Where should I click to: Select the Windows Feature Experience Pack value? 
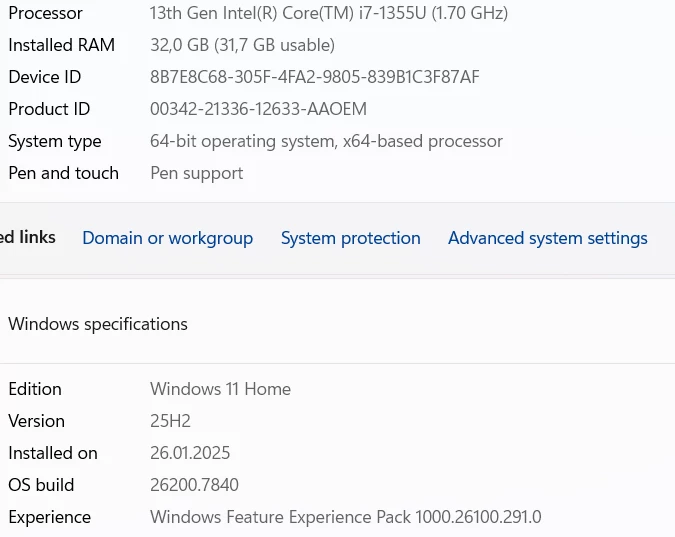(346, 517)
